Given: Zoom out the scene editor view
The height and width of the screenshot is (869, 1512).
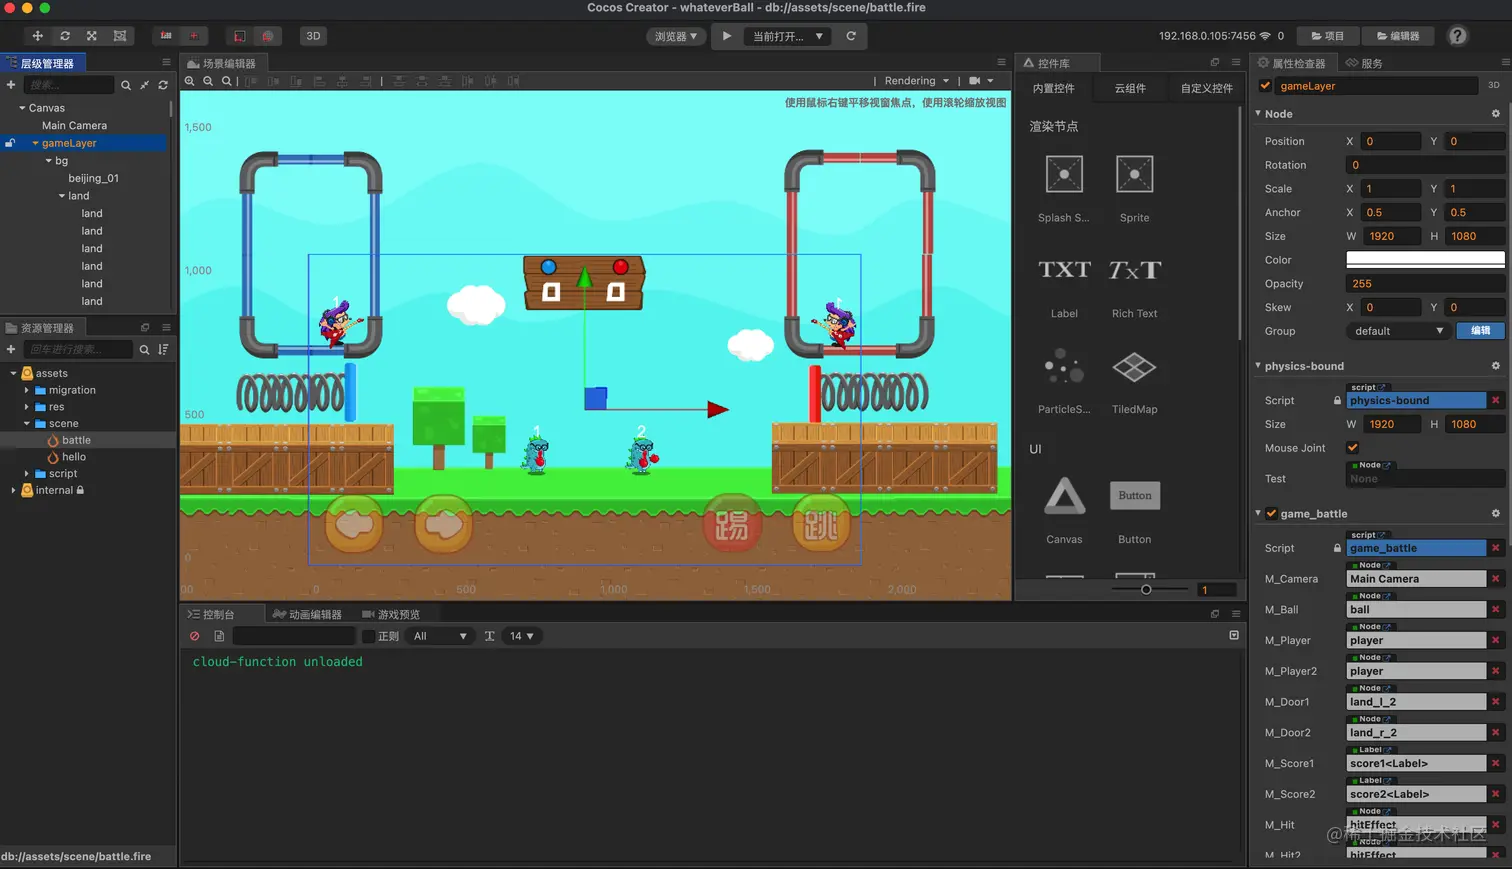Looking at the screenshot, I should (x=208, y=81).
